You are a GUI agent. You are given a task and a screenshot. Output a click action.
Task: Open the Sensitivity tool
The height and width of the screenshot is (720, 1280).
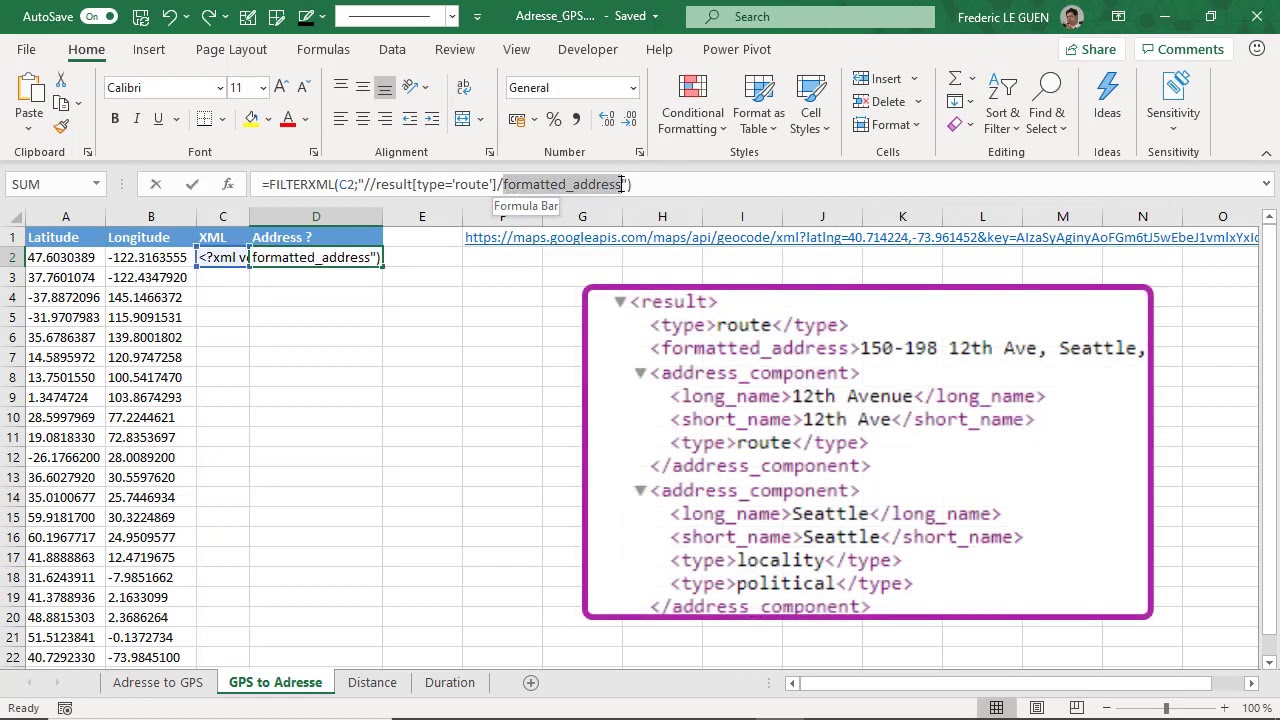[x=1173, y=105]
